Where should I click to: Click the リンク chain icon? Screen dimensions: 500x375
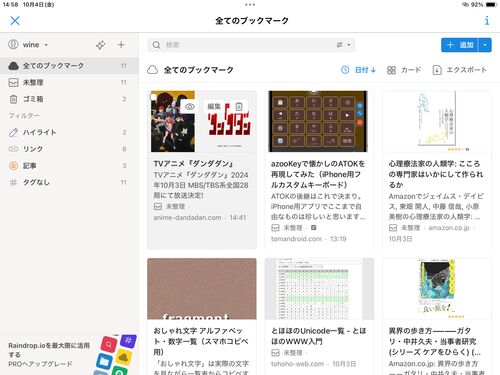pyautogui.click(x=13, y=149)
